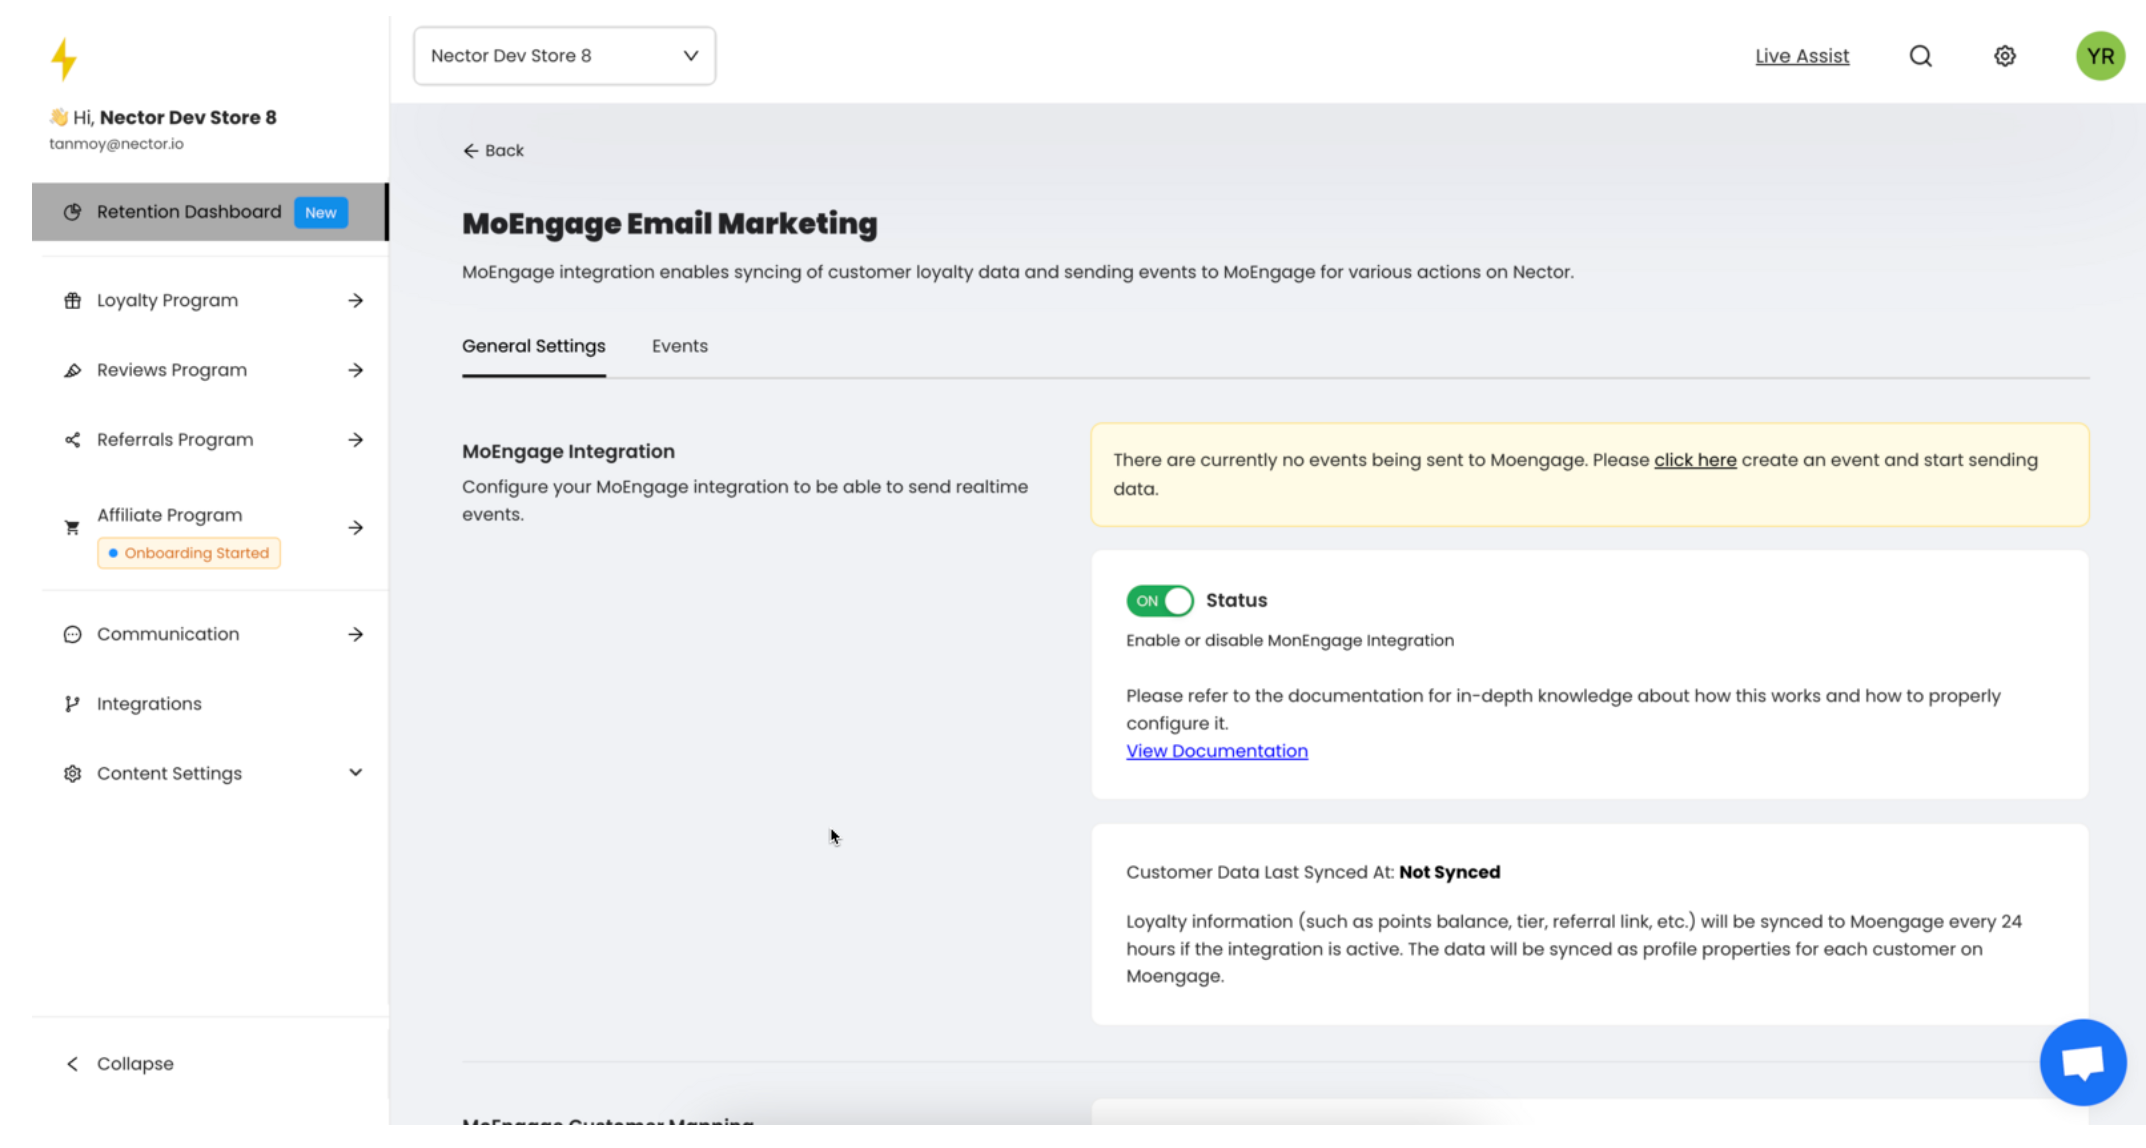Click the Onboarding Started badge
2146x1148 pixels.
[x=189, y=553]
